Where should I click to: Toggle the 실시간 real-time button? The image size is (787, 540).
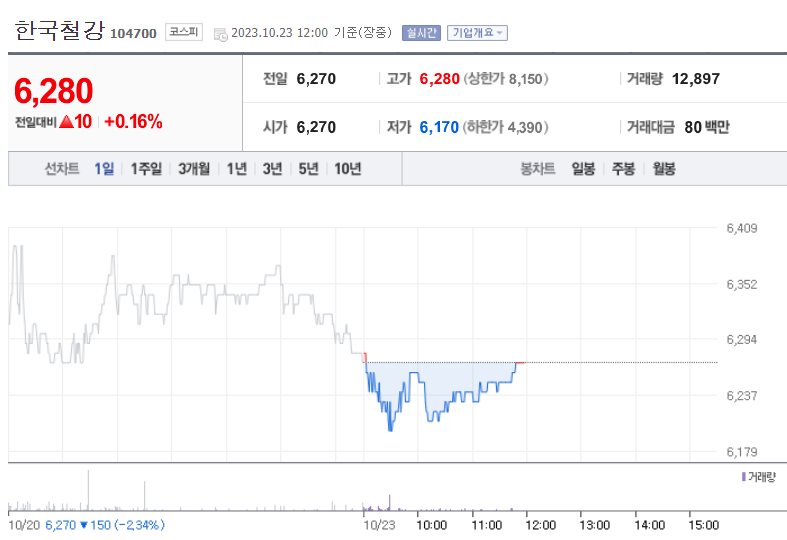[421, 33]
